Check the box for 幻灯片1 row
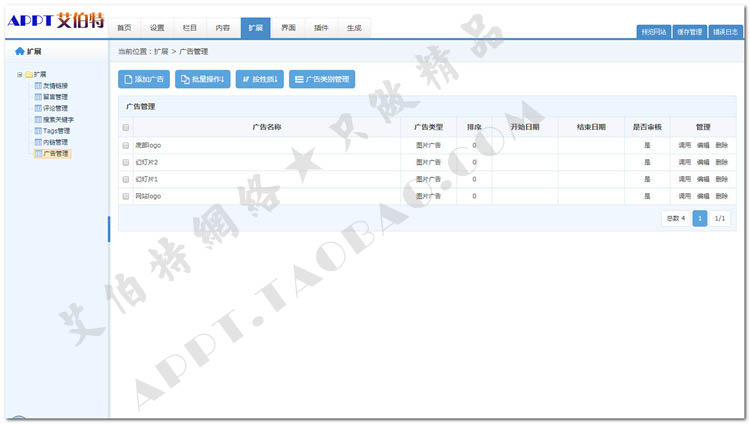Viewport: 750px width, 424px height. (x=126, y=179)
